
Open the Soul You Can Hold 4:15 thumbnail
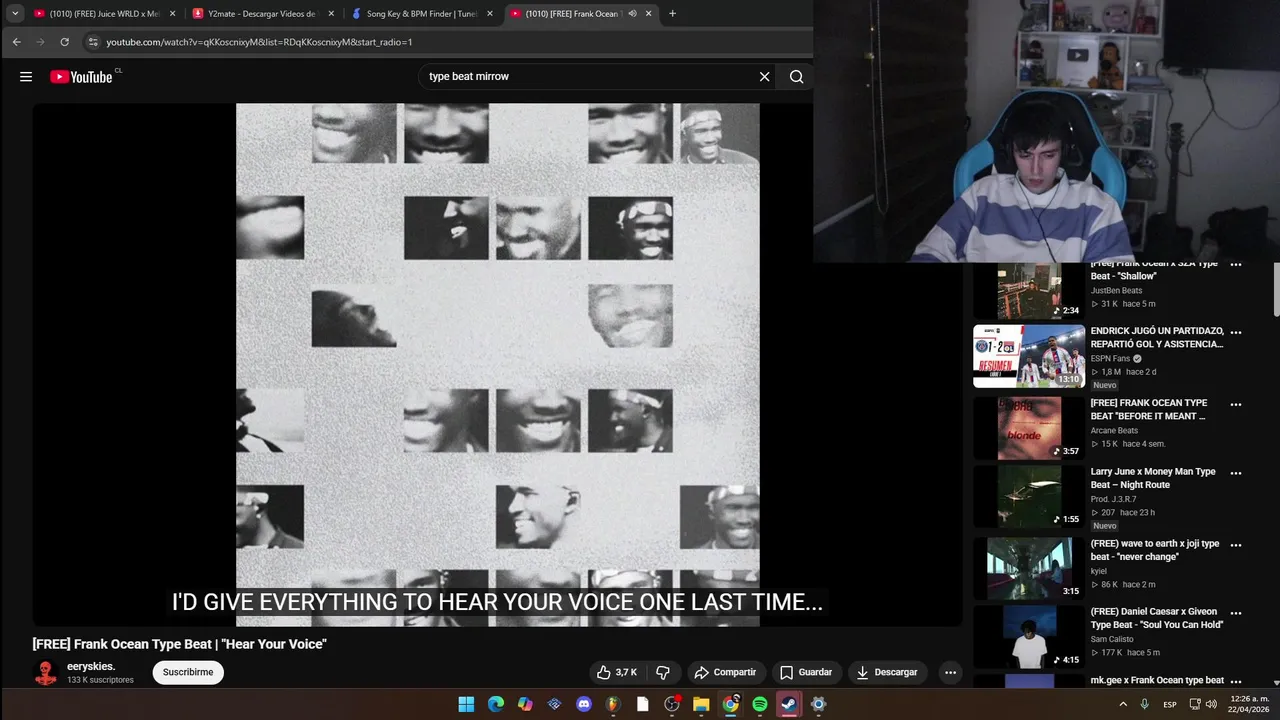click(1029, 637)
